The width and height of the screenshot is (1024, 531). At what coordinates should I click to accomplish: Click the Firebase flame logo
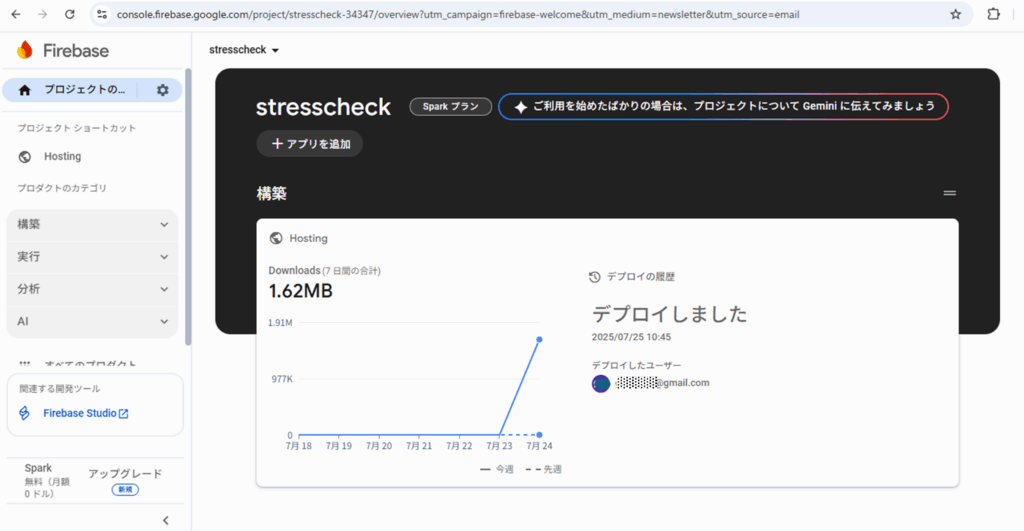(x=25, y=50)
